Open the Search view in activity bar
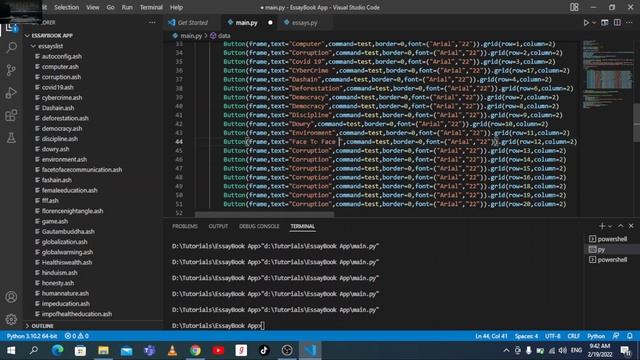 11,47
